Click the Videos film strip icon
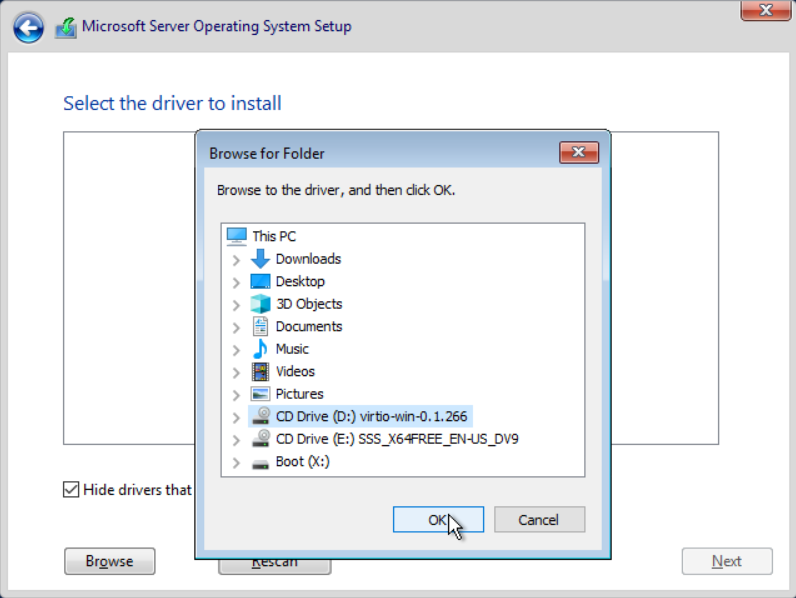The height and width of the screenshot is (598, 796). (260, 372)
